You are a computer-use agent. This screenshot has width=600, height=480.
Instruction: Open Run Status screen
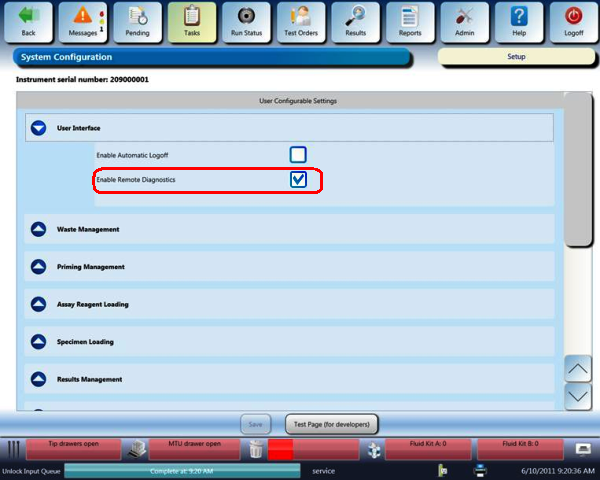point(245,22)
